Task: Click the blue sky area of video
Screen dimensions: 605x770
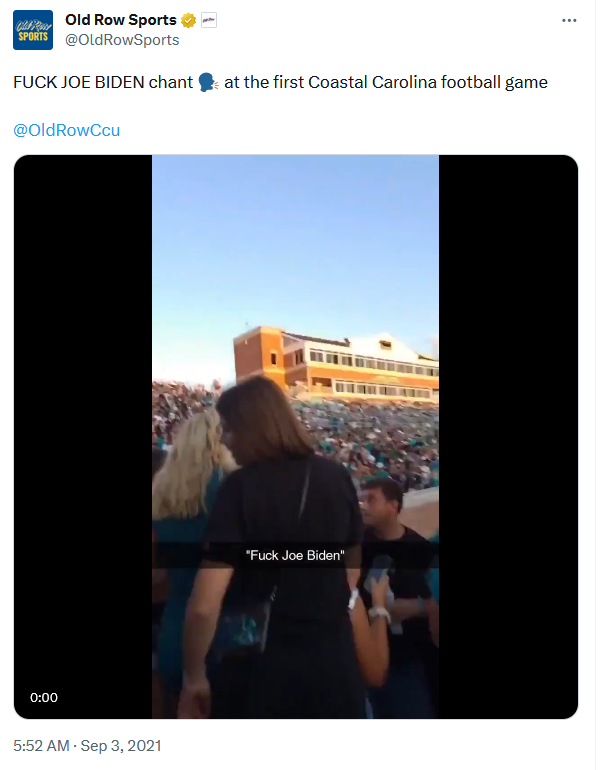Action: (295, 246)
